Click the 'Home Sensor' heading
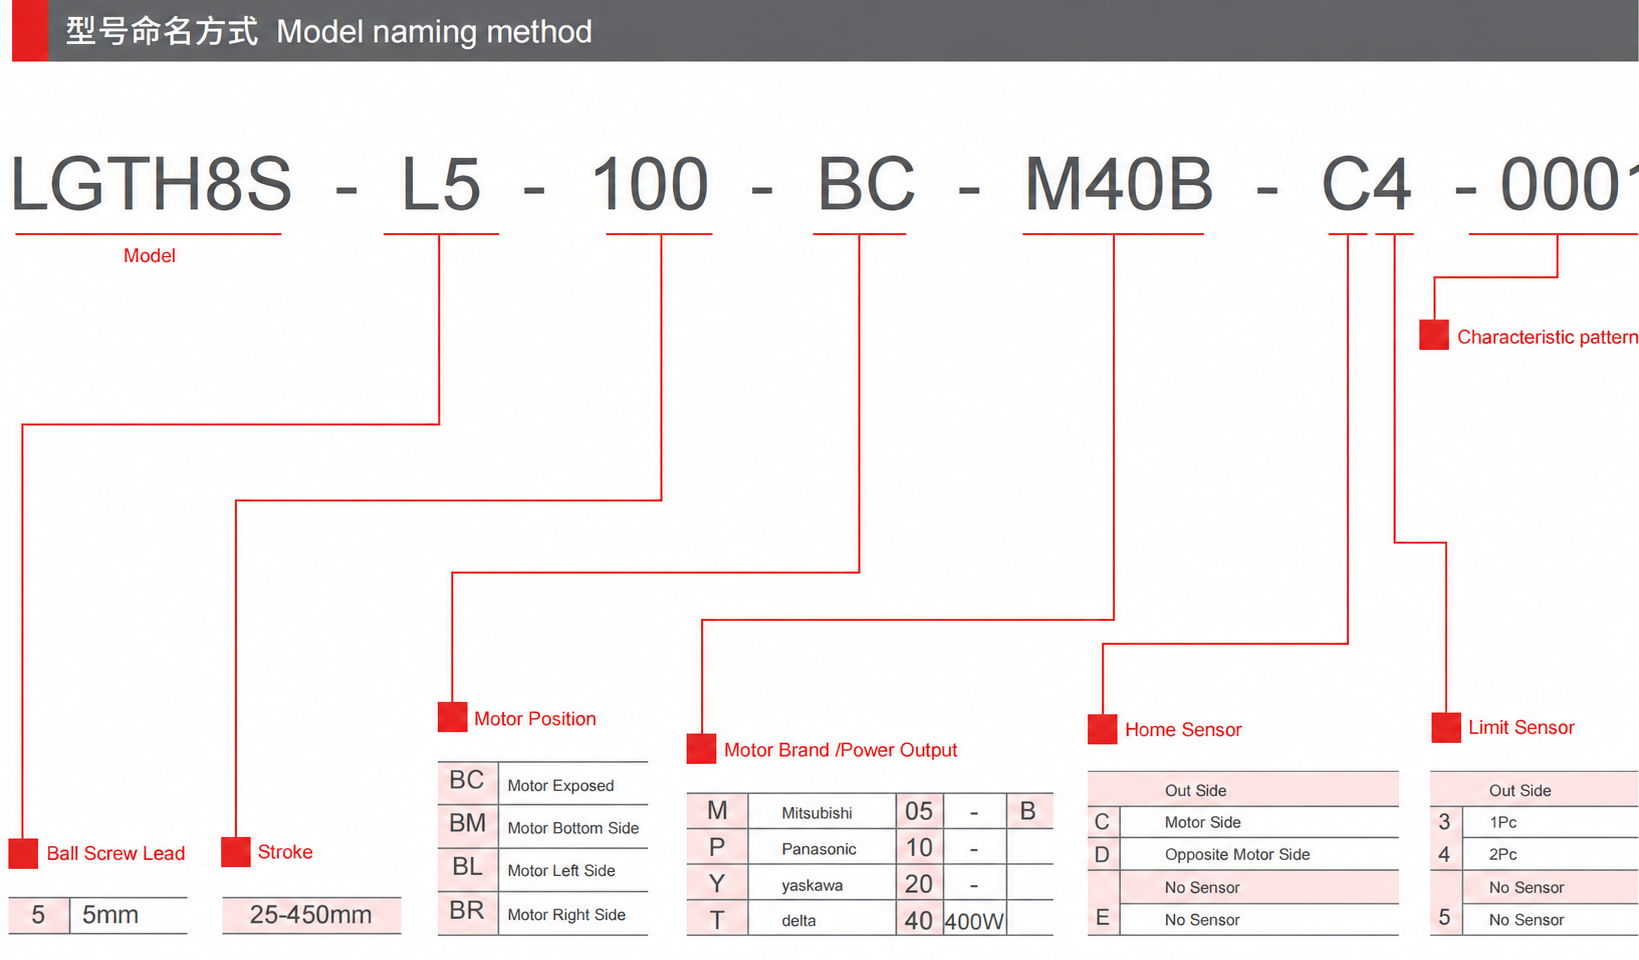 pyautogui.click(x=1183, y=730)
